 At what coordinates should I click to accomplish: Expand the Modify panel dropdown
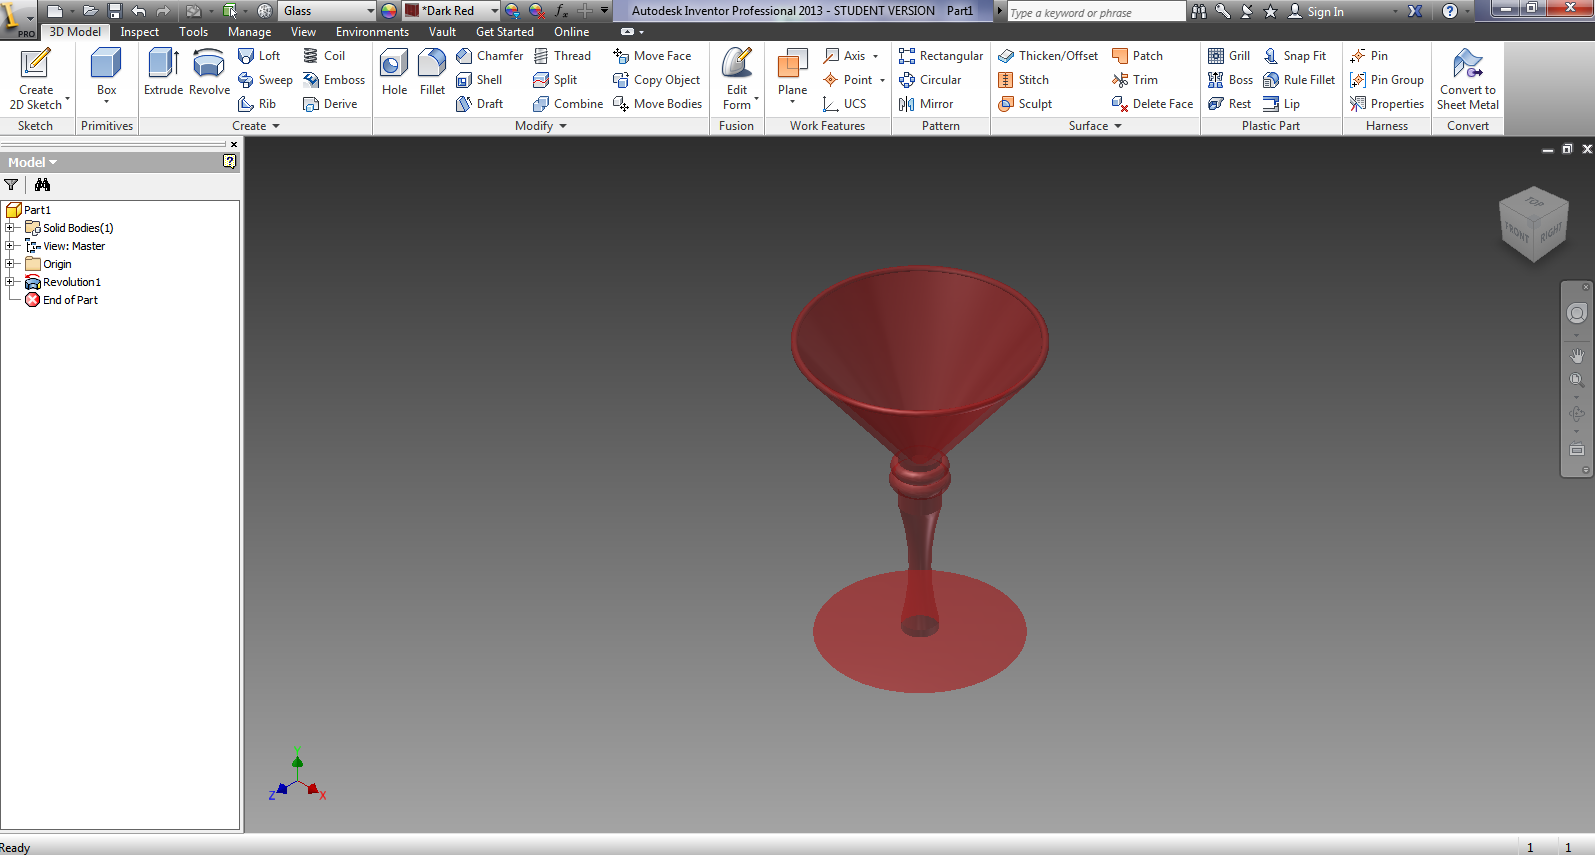[541, 126]
